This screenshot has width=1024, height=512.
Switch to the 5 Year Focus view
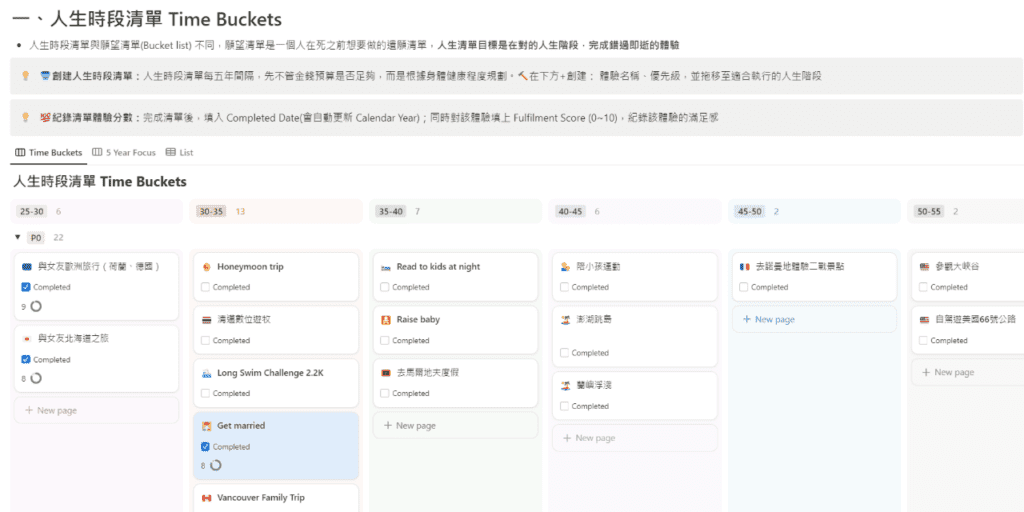click(124, 153)
